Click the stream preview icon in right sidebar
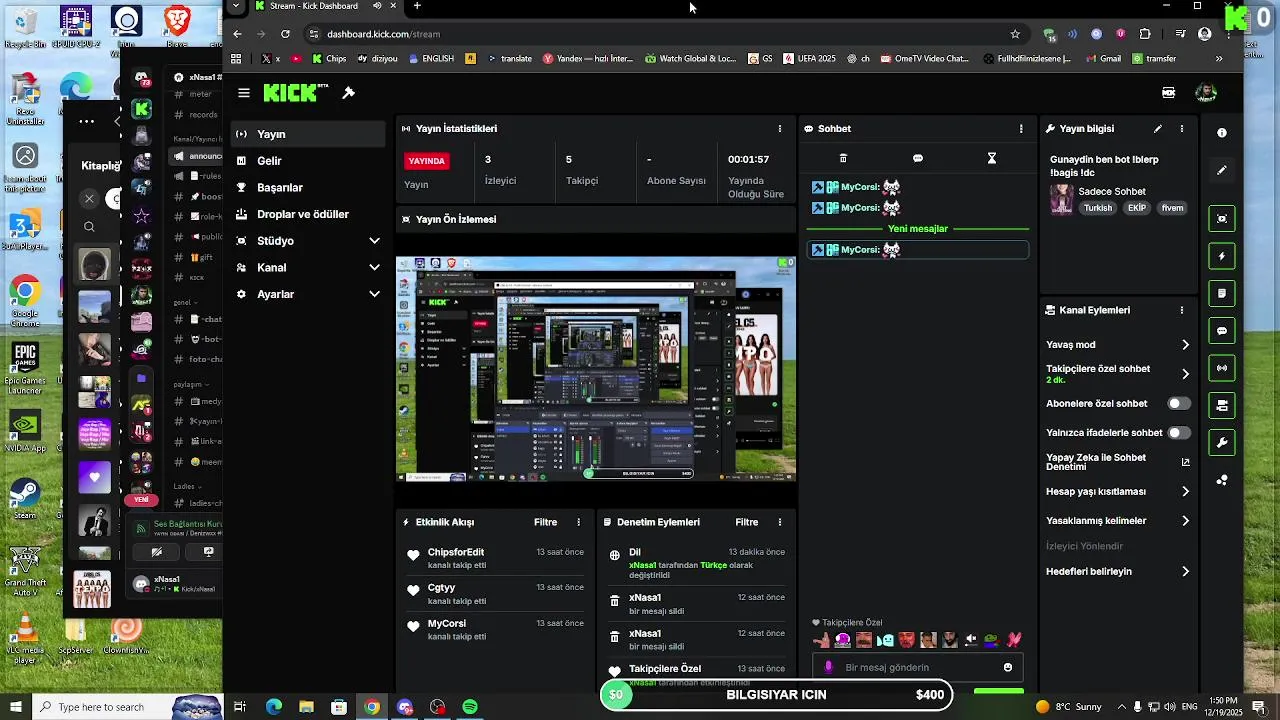Viewport: 1280px width, 720px height. pos(1222,218)
